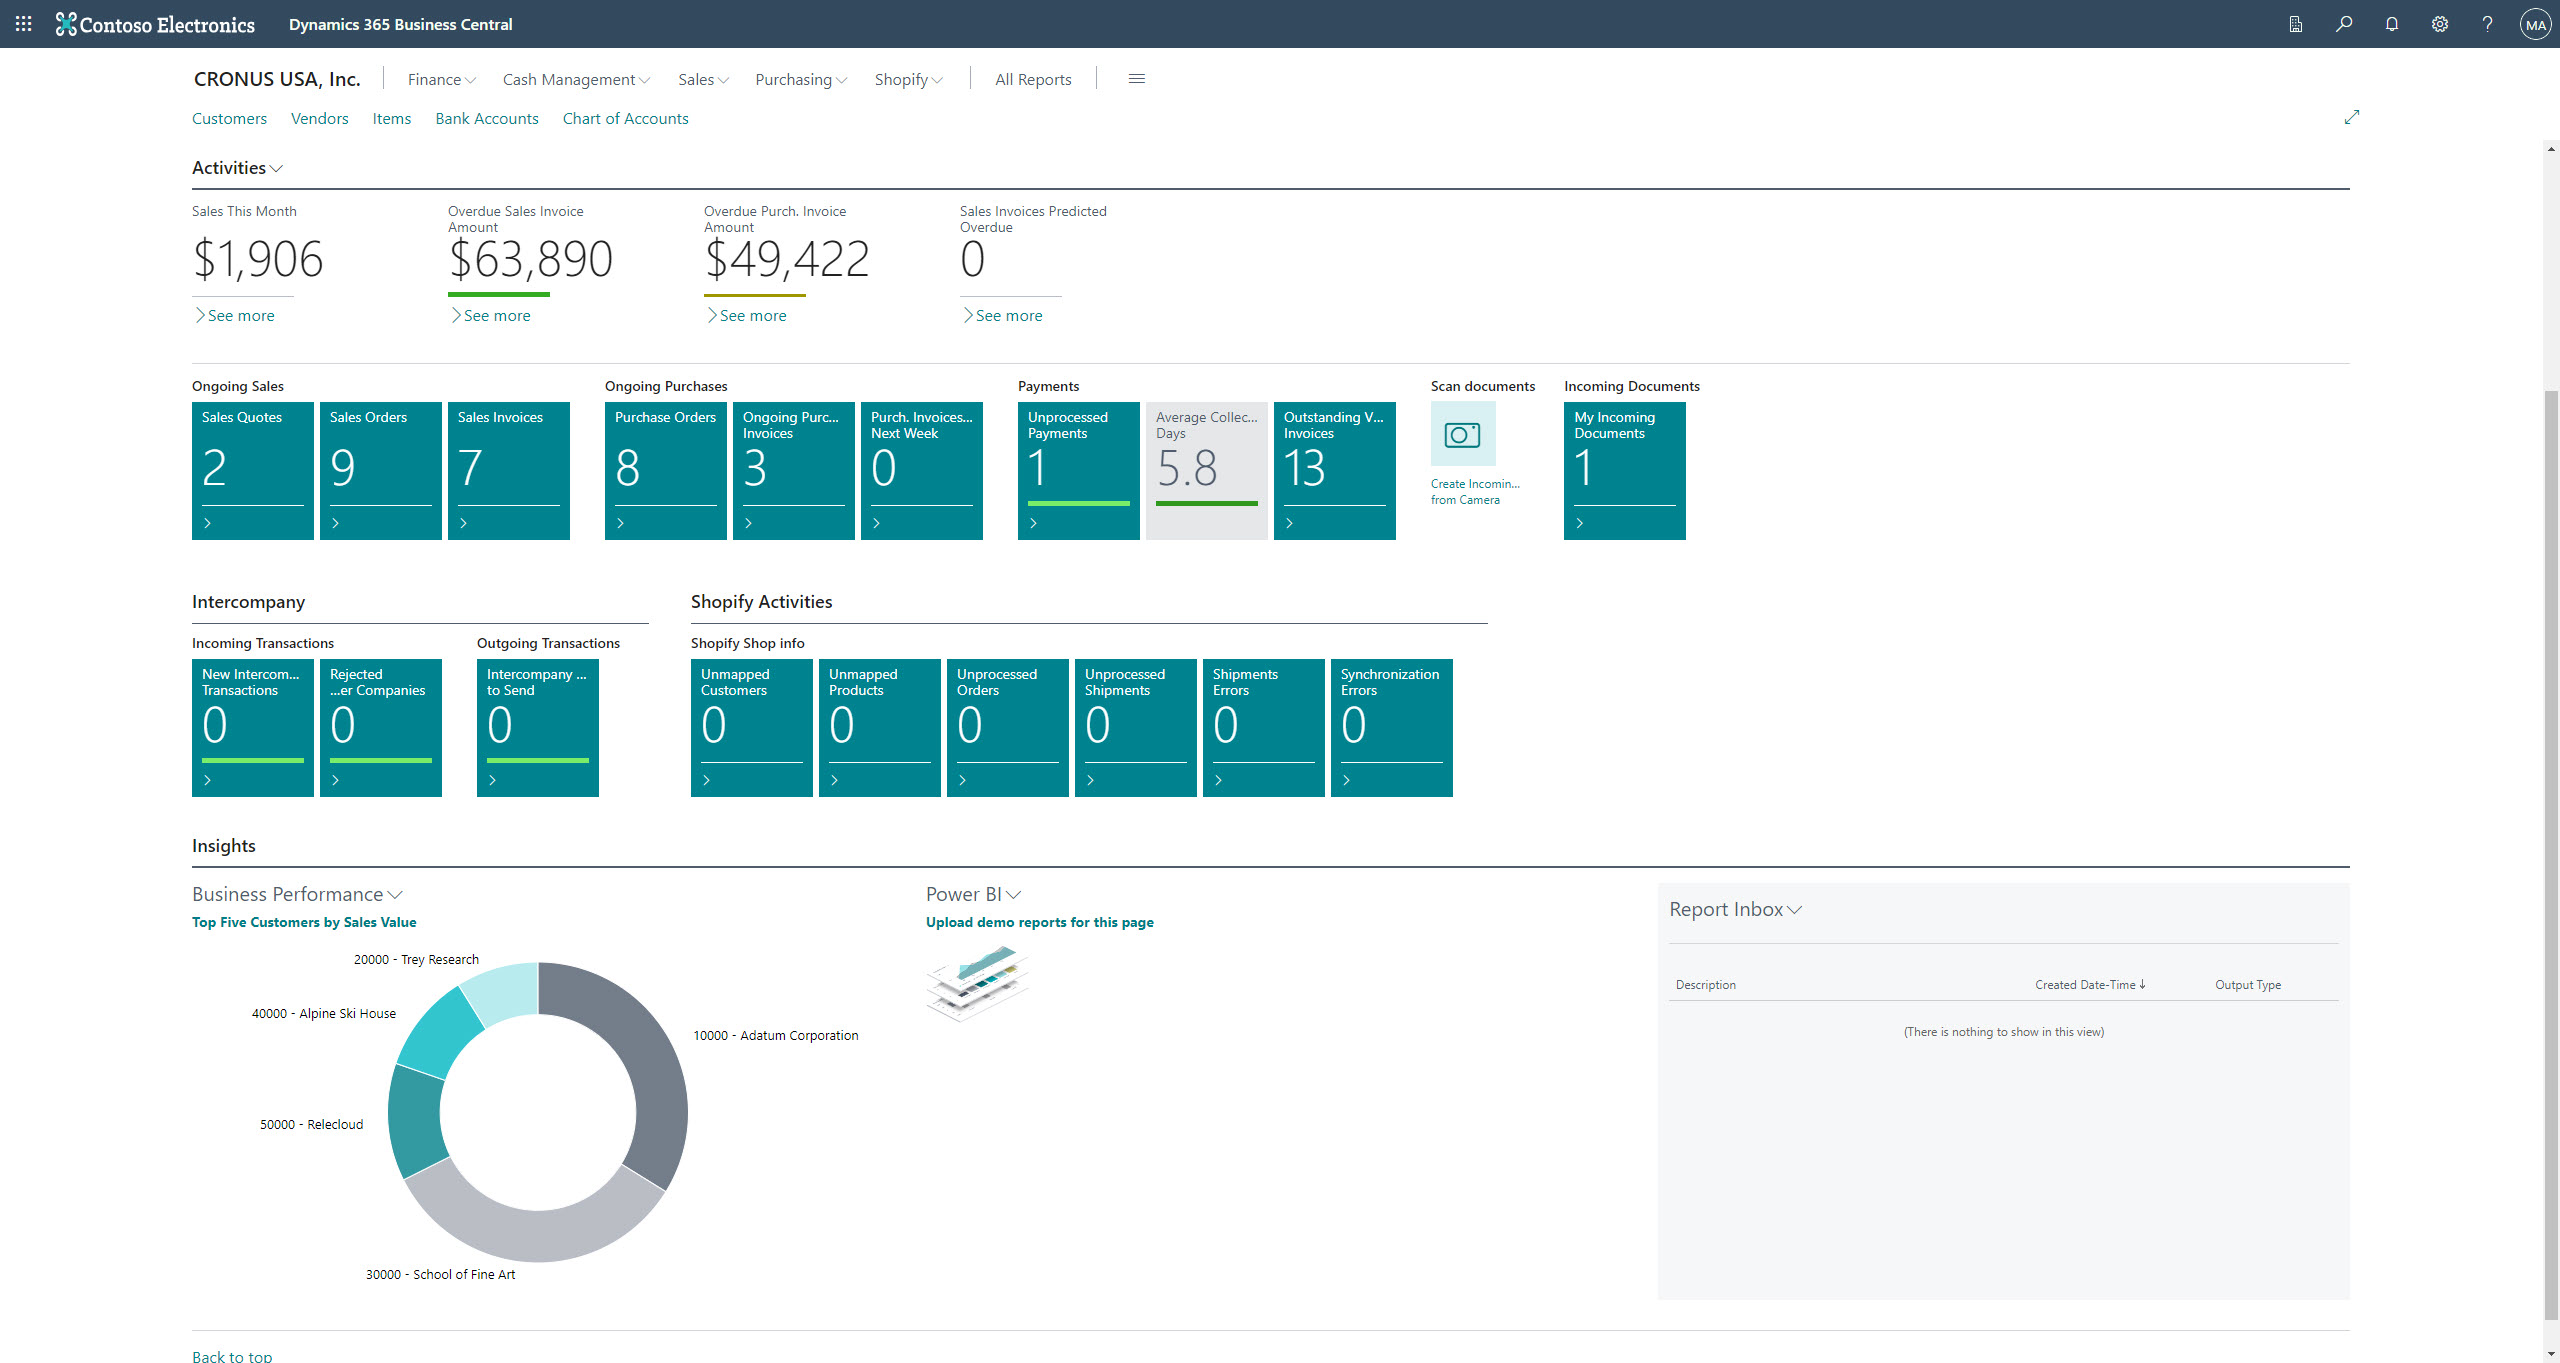
Task: Click Upload demo reports for this page
Action: pyautogui.click(x=1040, y=922)
